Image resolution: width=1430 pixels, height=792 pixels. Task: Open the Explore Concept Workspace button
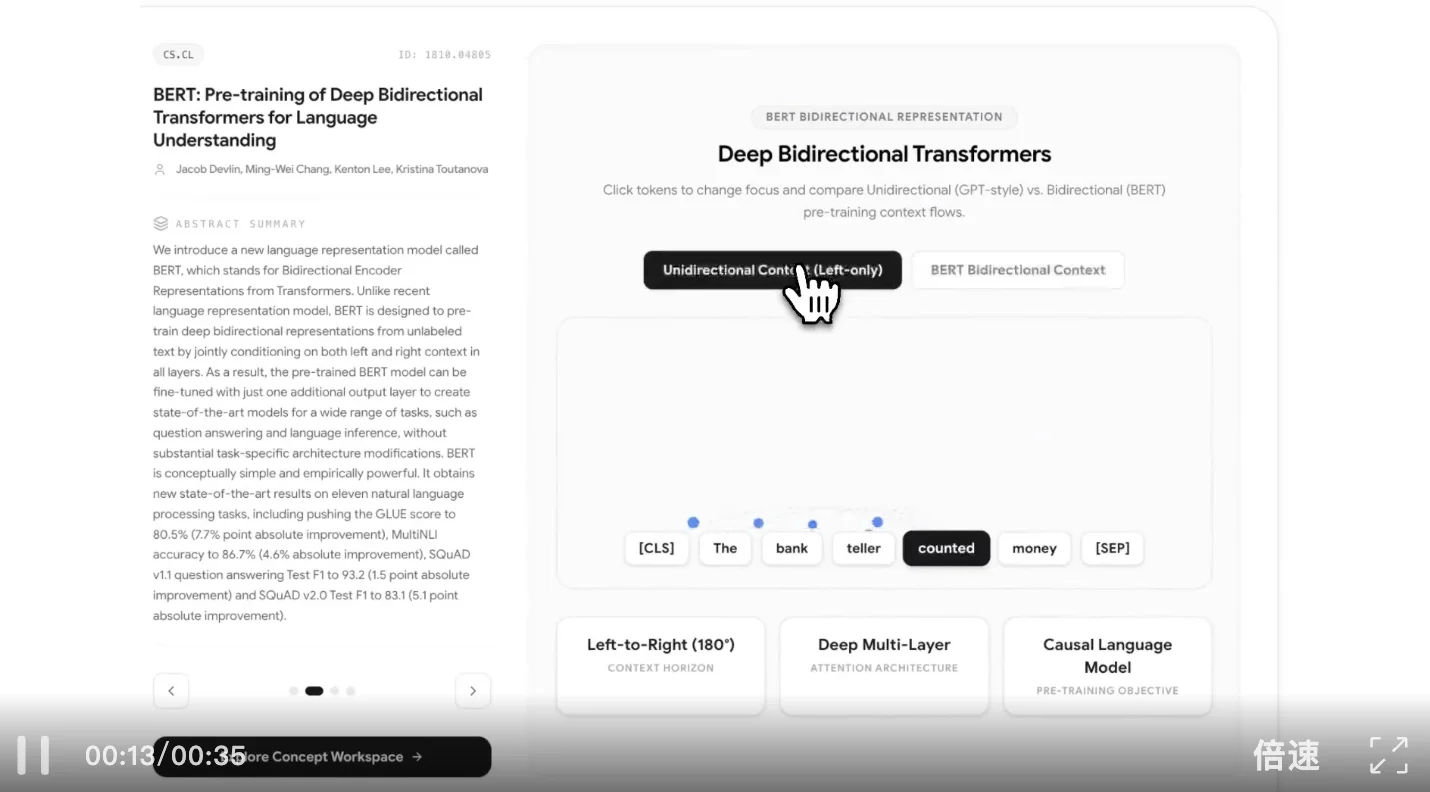click(322, 757)
